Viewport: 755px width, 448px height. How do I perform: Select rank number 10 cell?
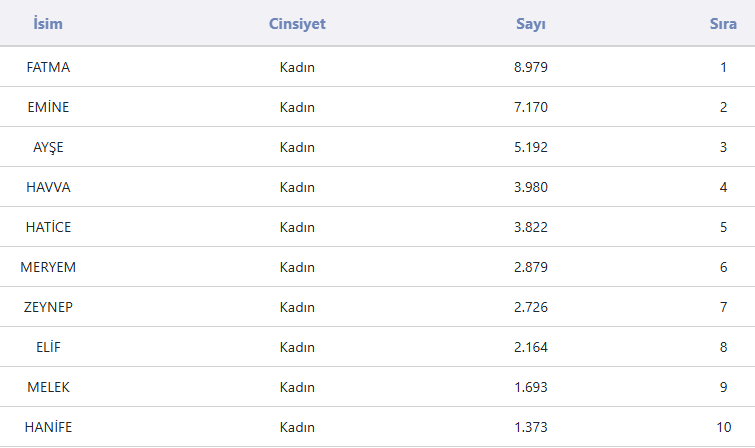click(x=723, y=427)
